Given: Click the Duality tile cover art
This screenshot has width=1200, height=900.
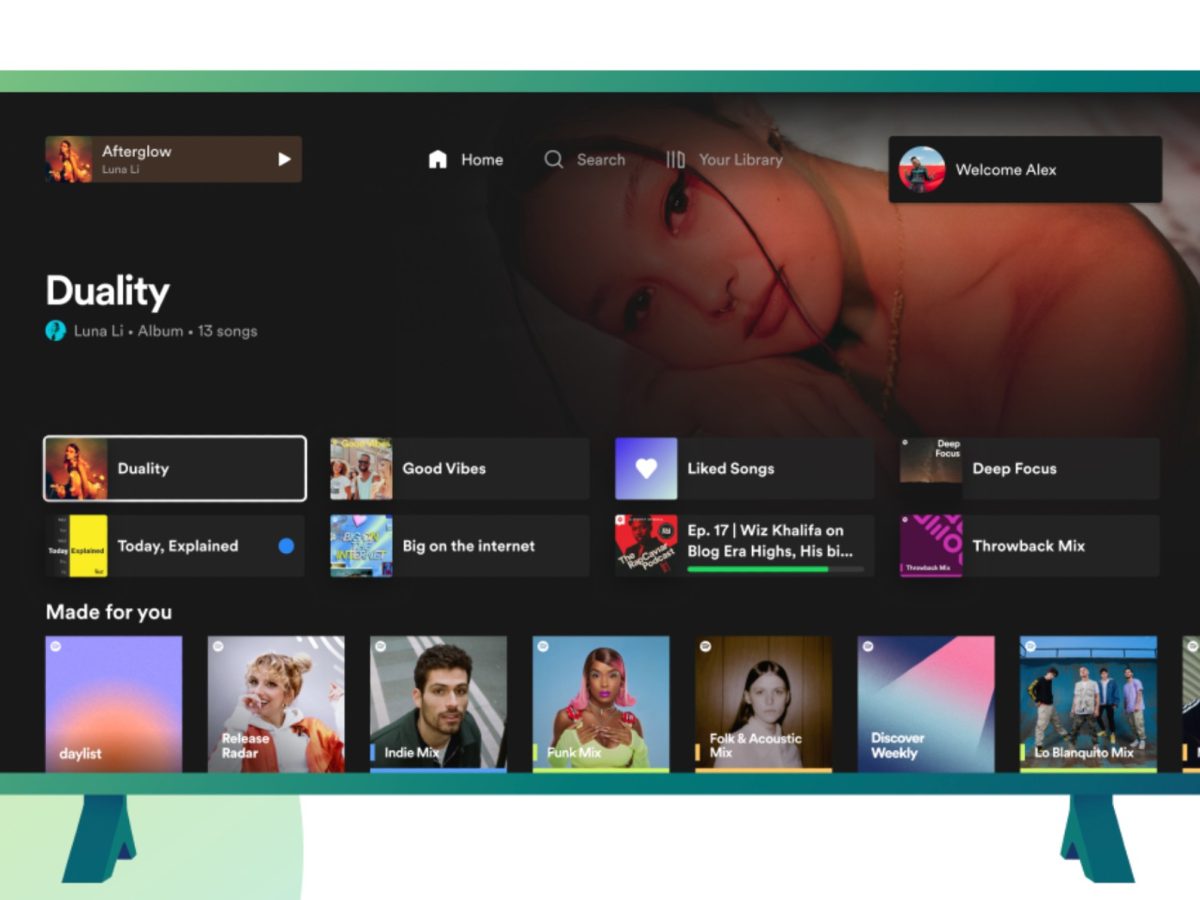Looking at the screenshot, I should (77, 468).
